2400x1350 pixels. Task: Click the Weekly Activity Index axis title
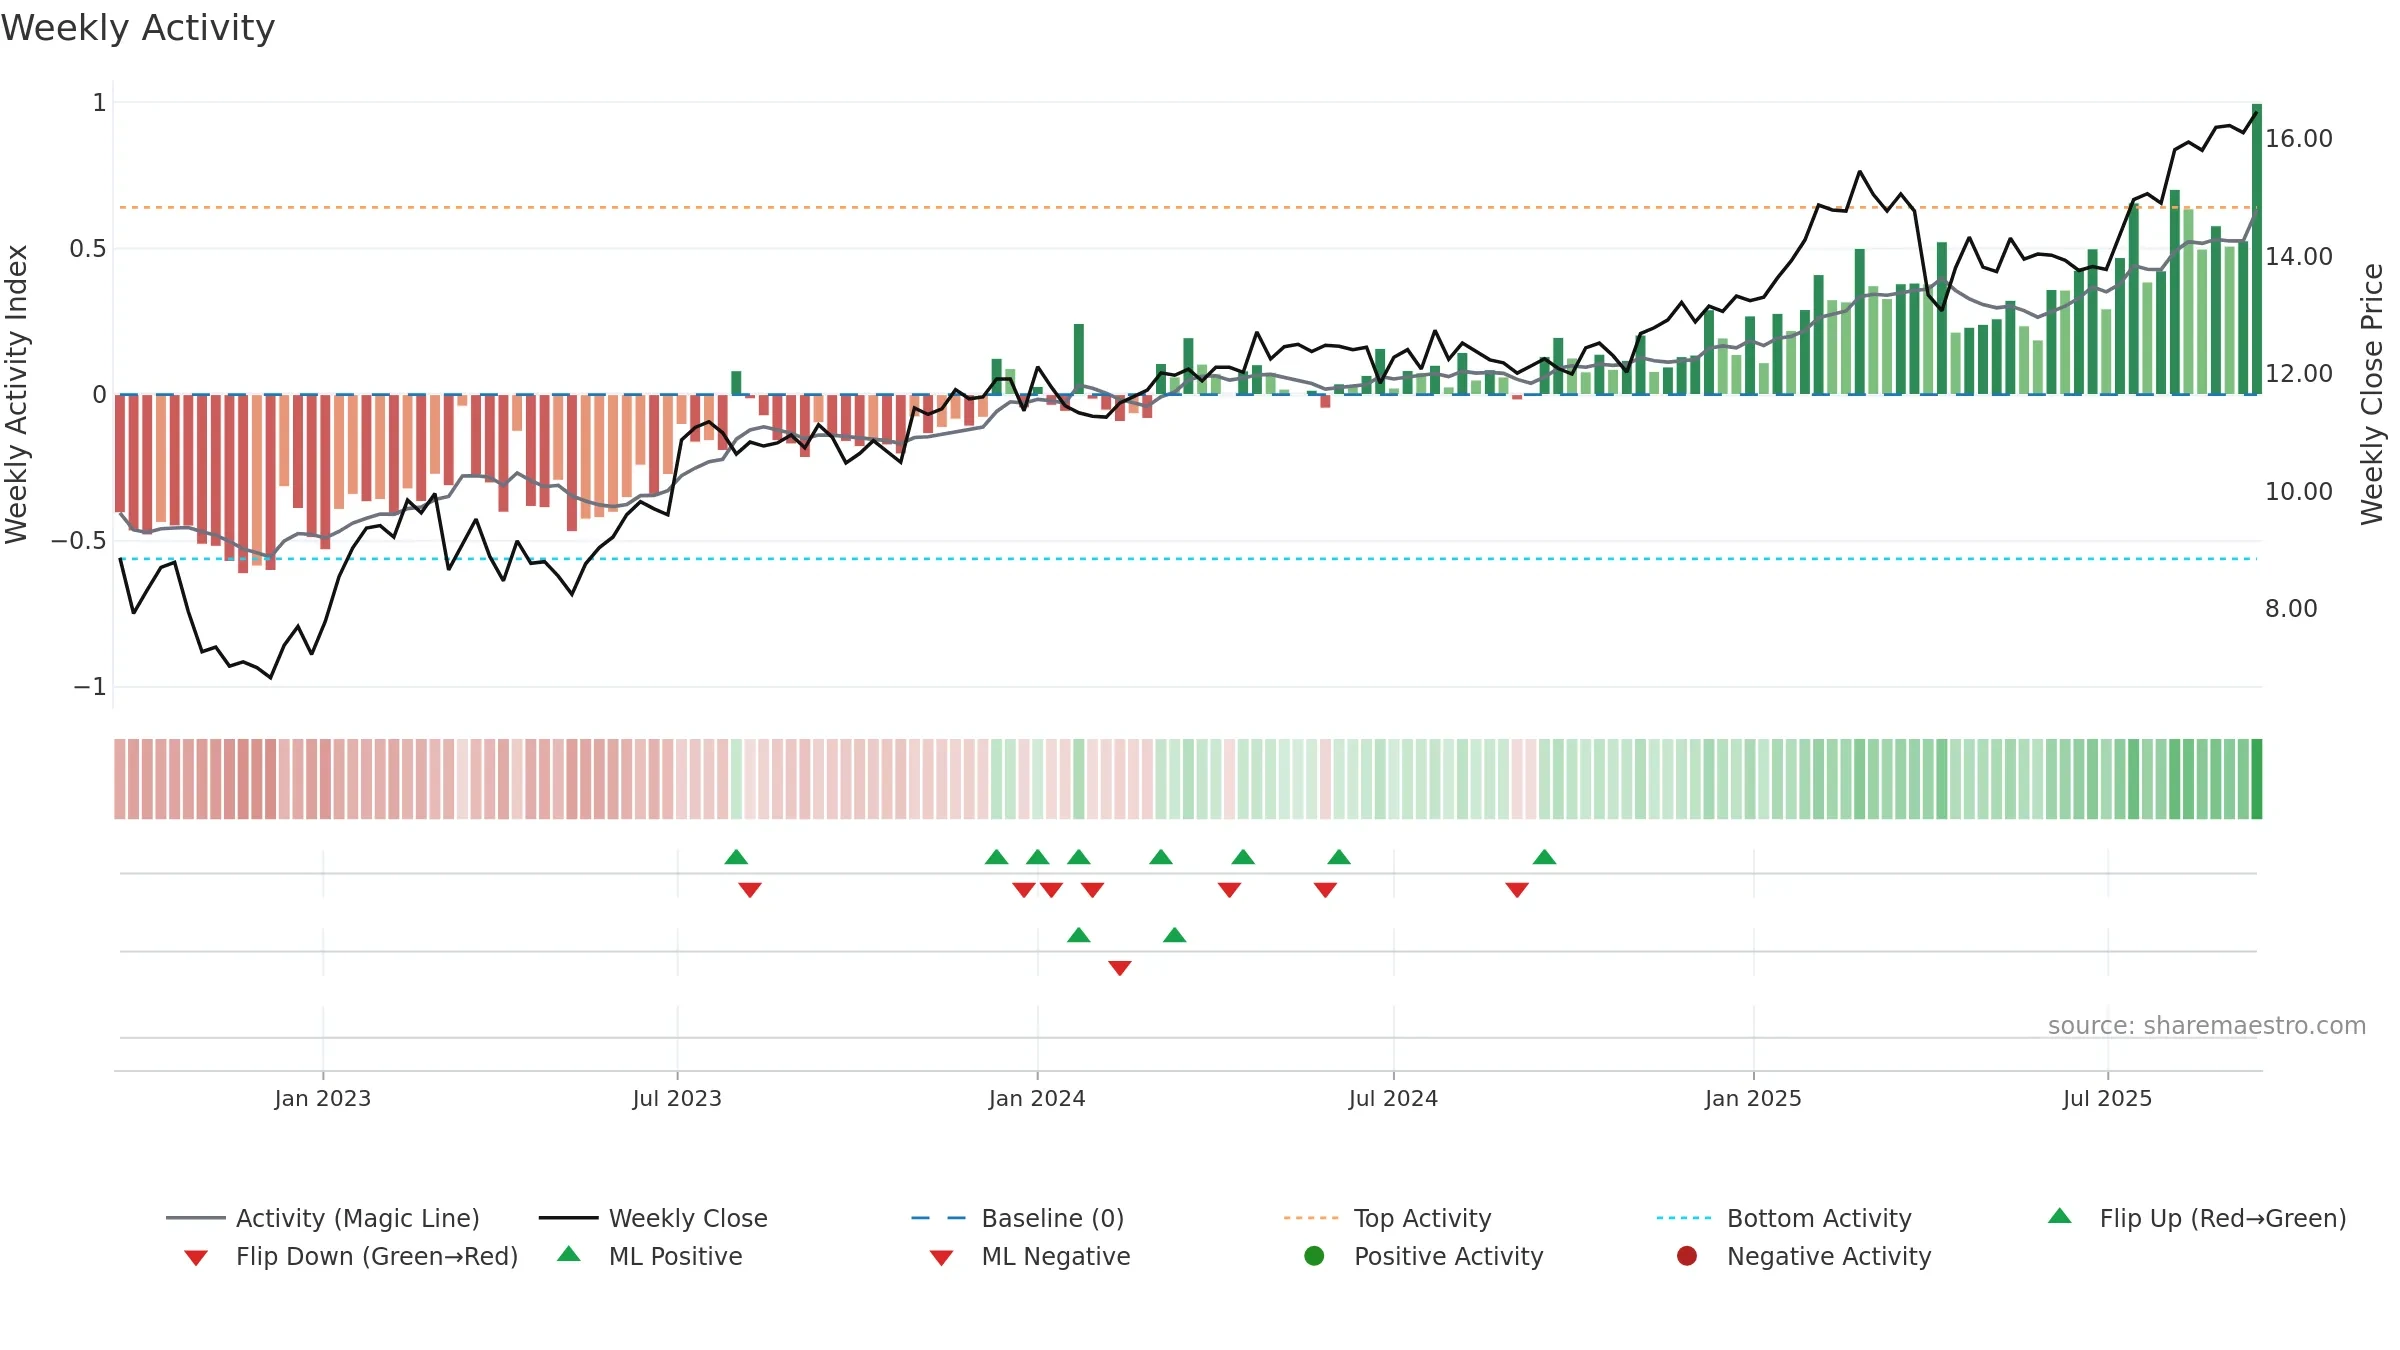click(x=16, y=395)
